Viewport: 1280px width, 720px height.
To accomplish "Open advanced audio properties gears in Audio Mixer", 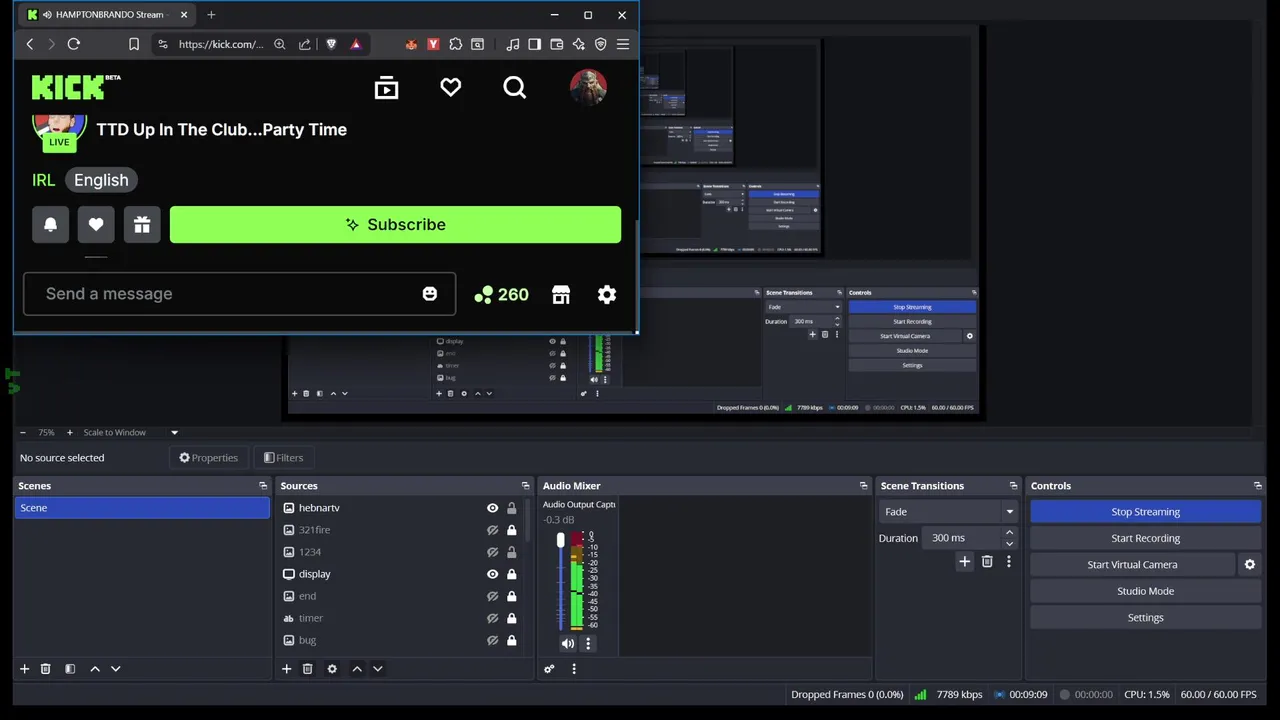I will (549, 669).
